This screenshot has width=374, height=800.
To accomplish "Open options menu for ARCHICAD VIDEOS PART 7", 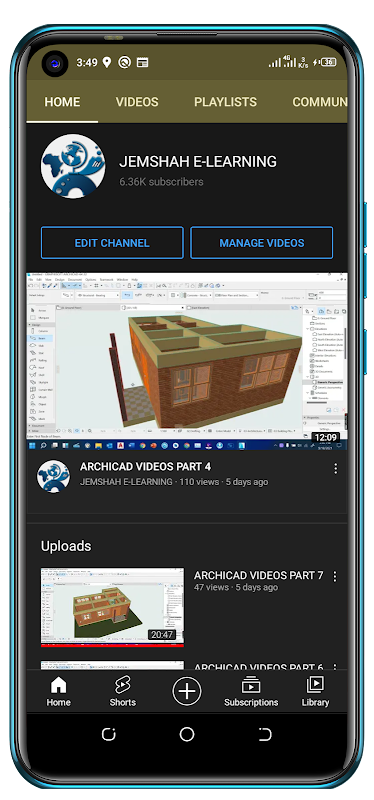I will click(335, 577).
